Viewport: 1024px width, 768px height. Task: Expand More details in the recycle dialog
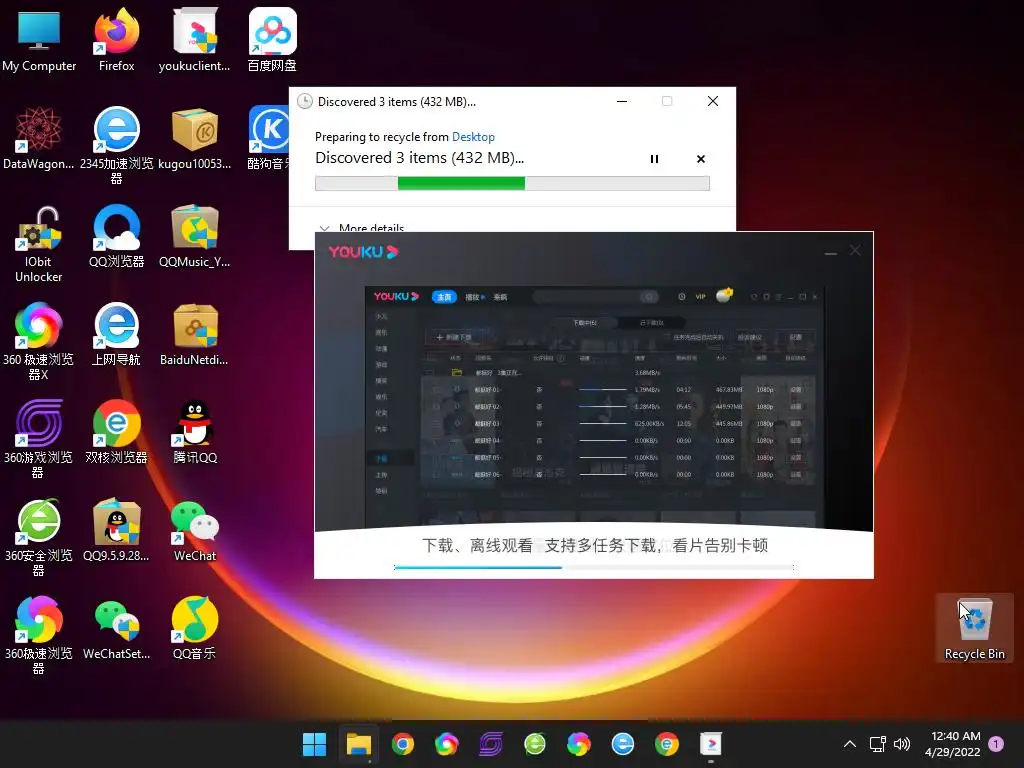point(362,227)
